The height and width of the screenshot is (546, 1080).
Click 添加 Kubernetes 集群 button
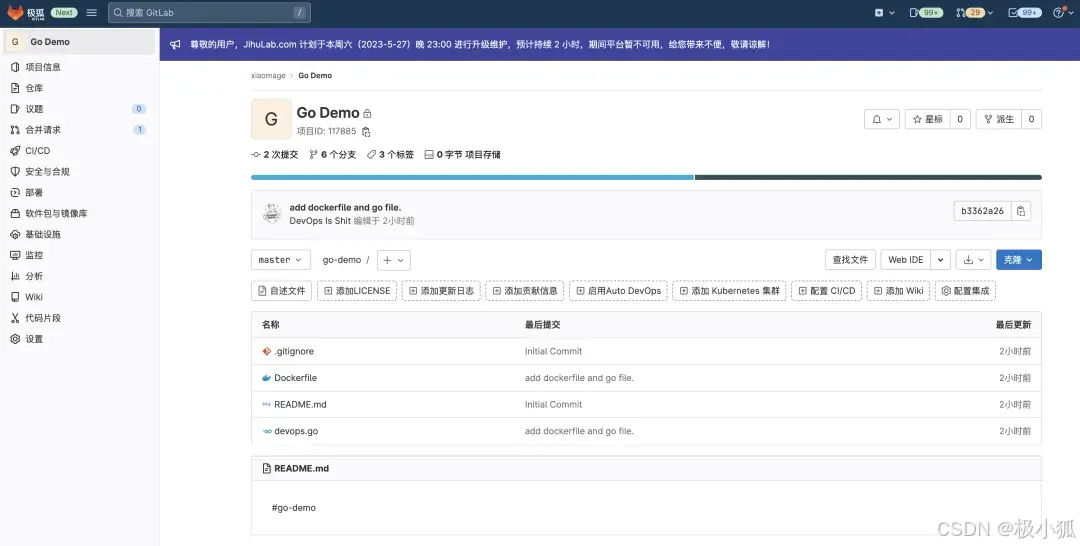[x=729, y=291]
